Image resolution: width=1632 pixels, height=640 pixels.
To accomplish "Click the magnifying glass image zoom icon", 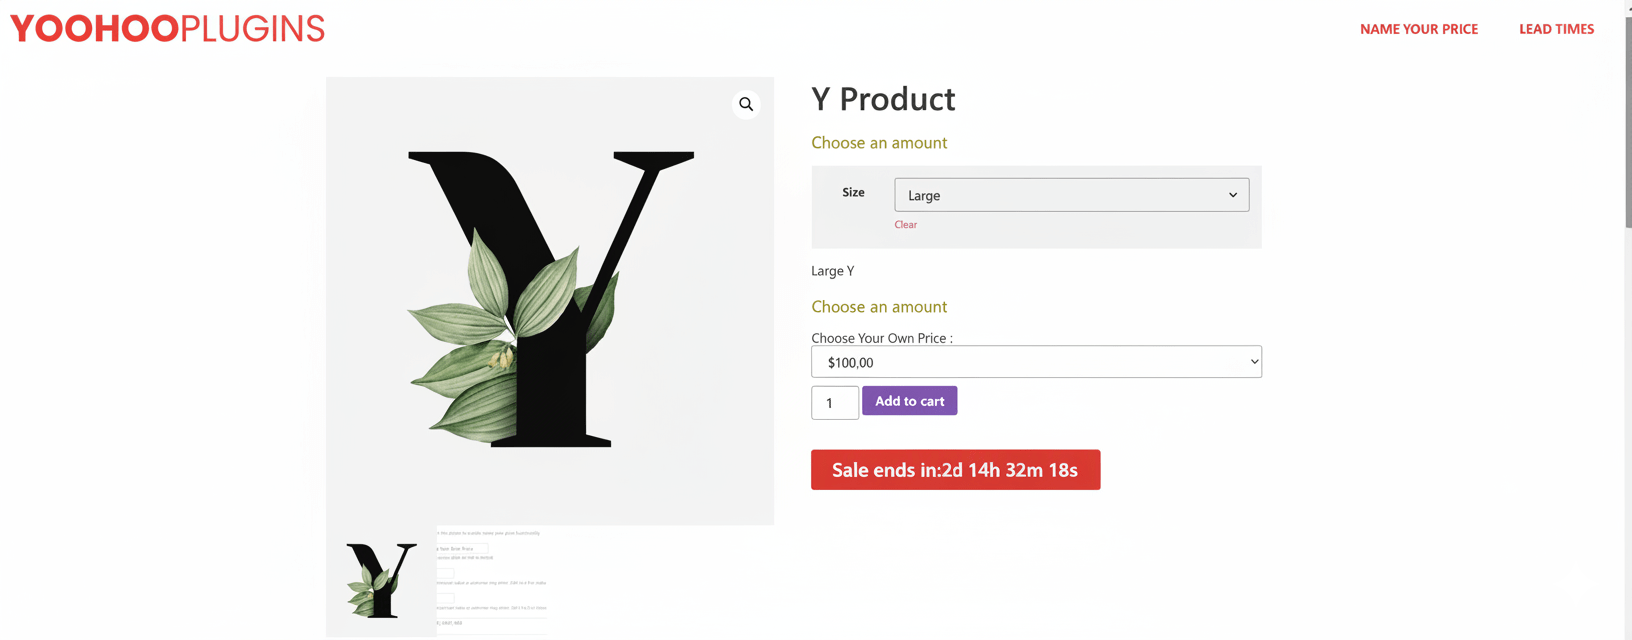I will pos(745,104).
